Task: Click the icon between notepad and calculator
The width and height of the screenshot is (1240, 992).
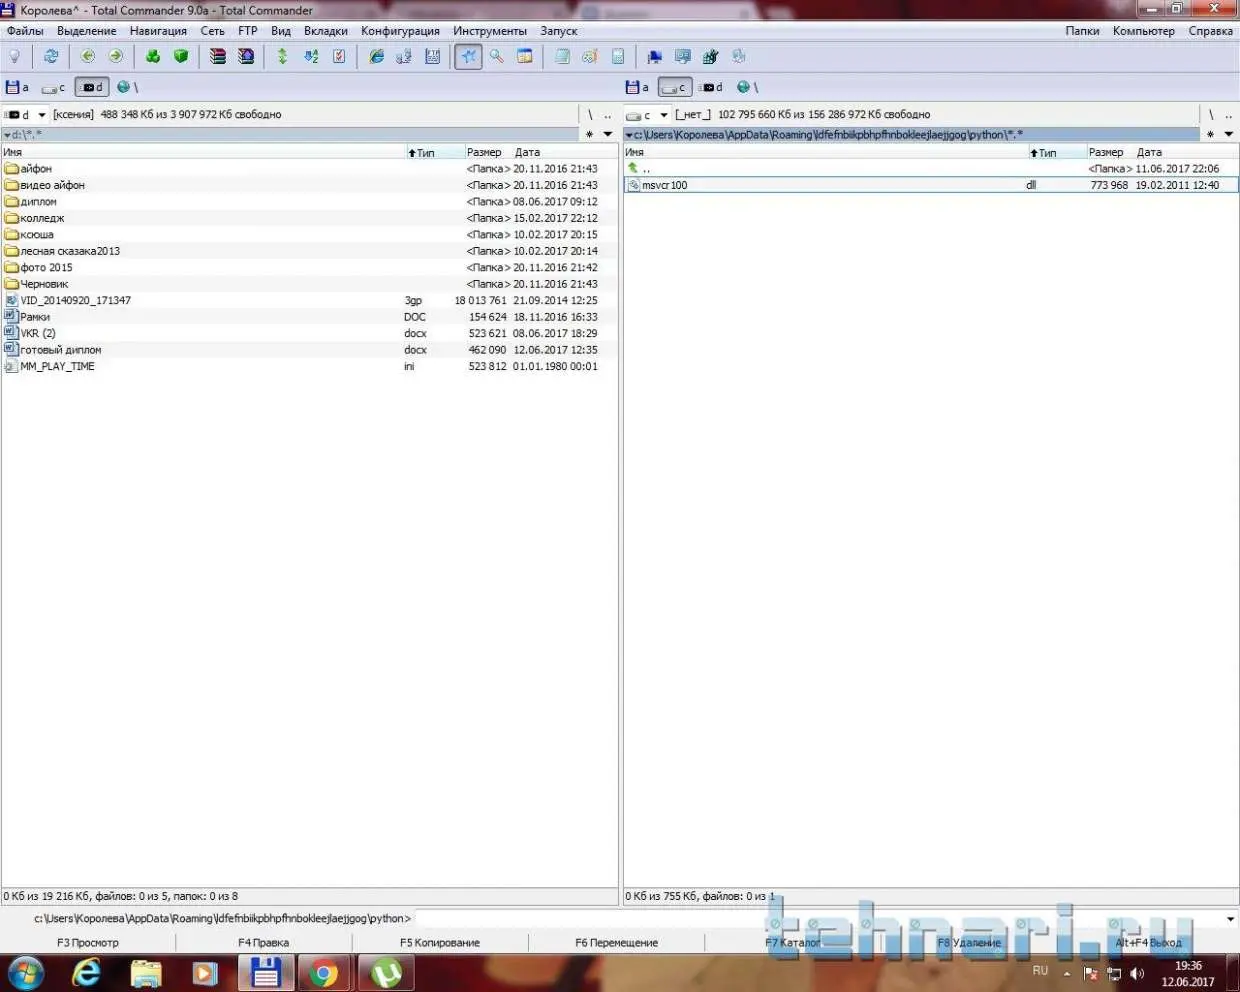Action: [590, 57]
